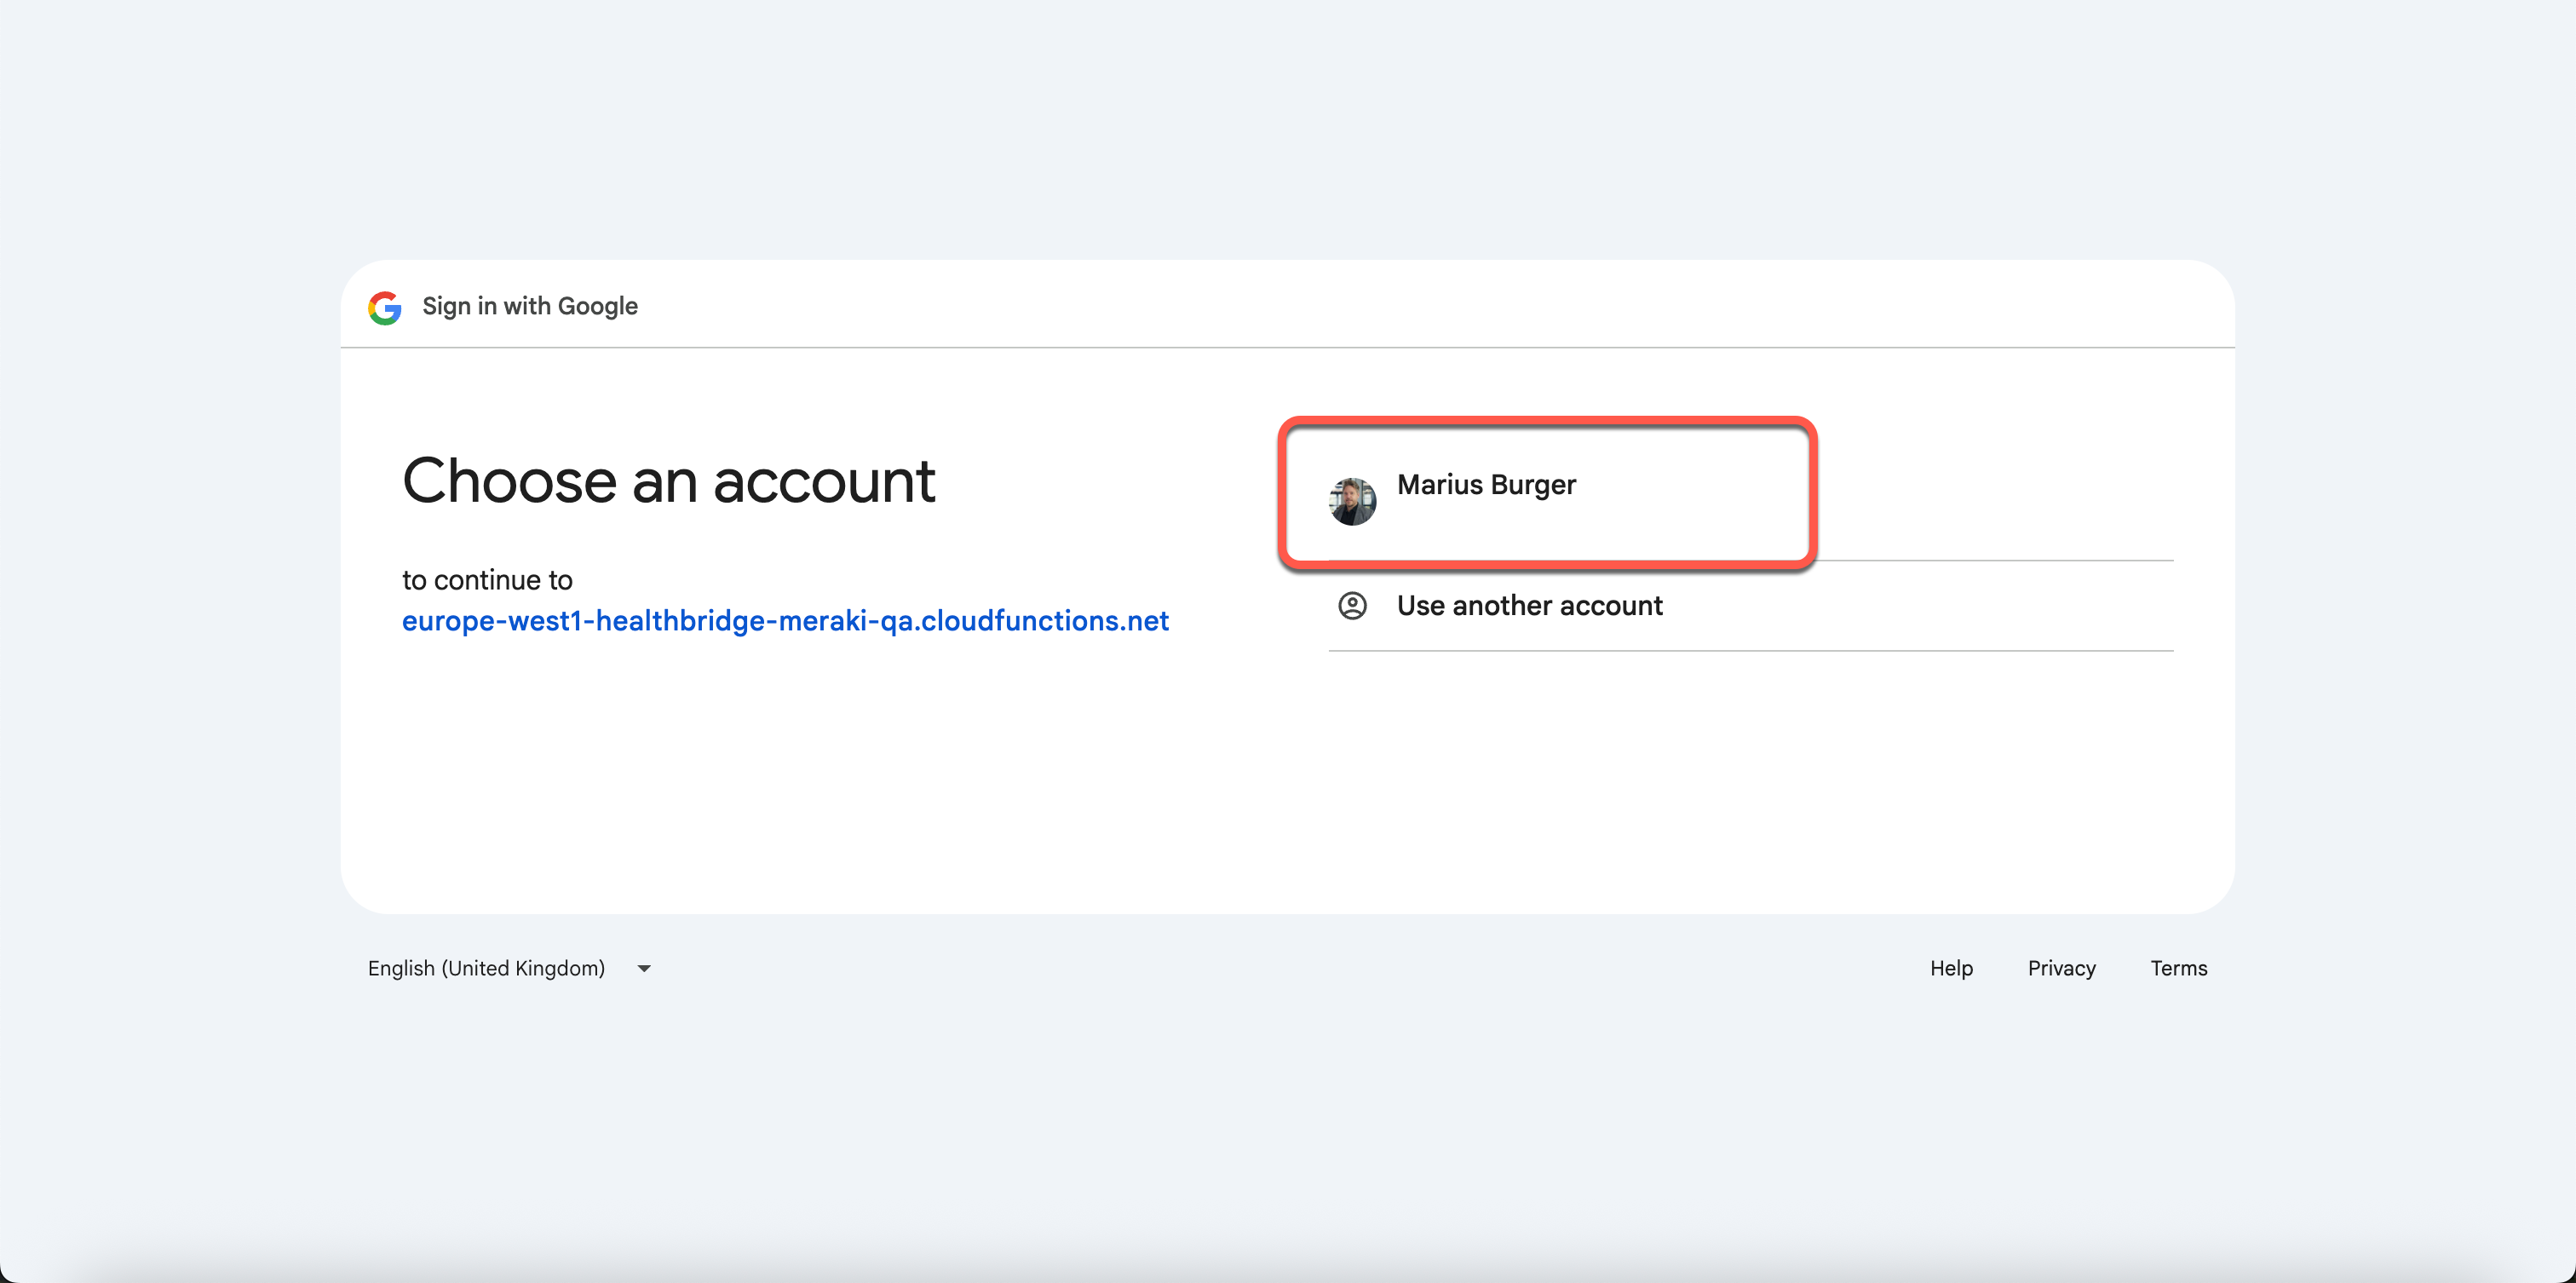Open the Help link

[1951, 968]
